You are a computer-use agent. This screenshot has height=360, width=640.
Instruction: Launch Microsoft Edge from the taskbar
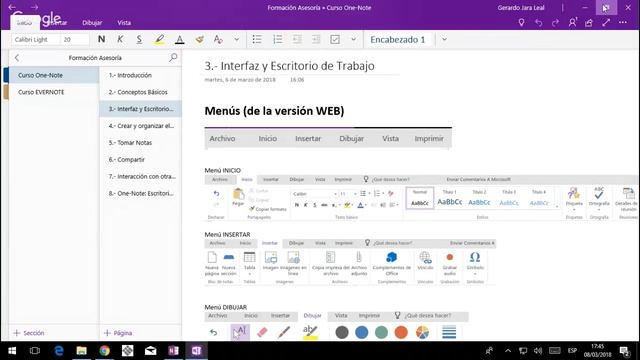(59, 351)
